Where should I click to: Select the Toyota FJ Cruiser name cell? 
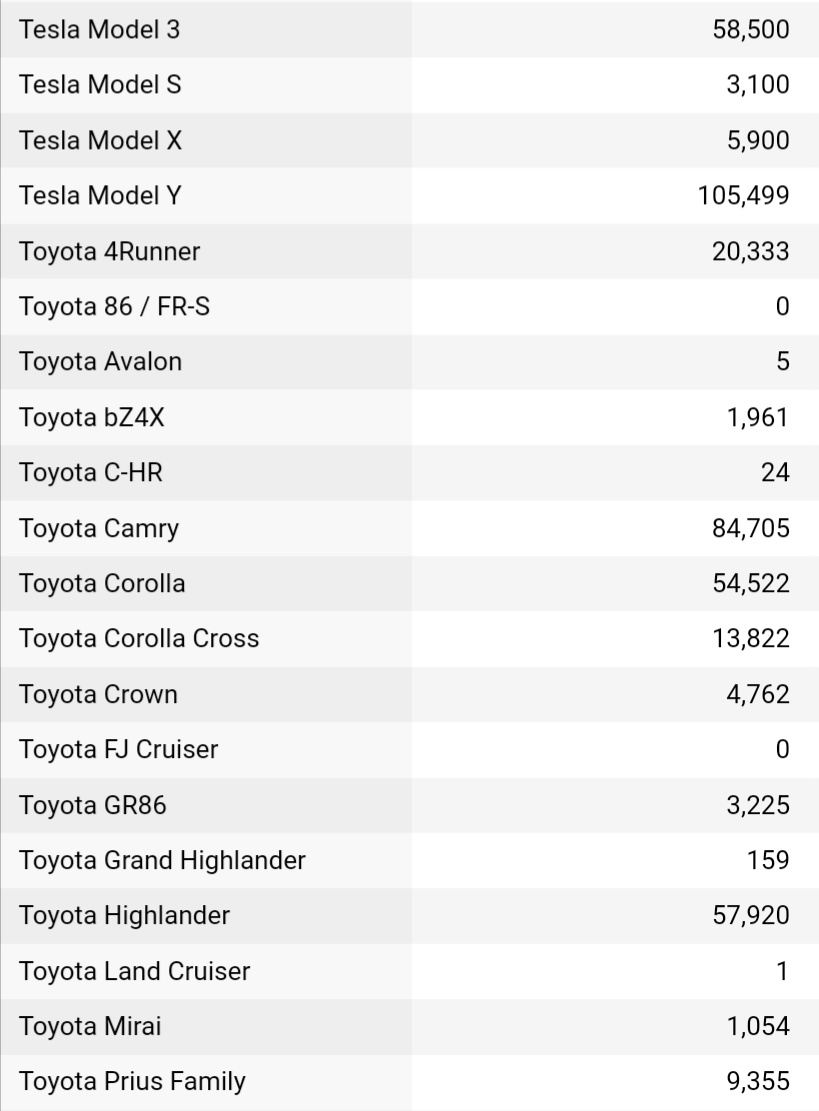pos(118,749)
